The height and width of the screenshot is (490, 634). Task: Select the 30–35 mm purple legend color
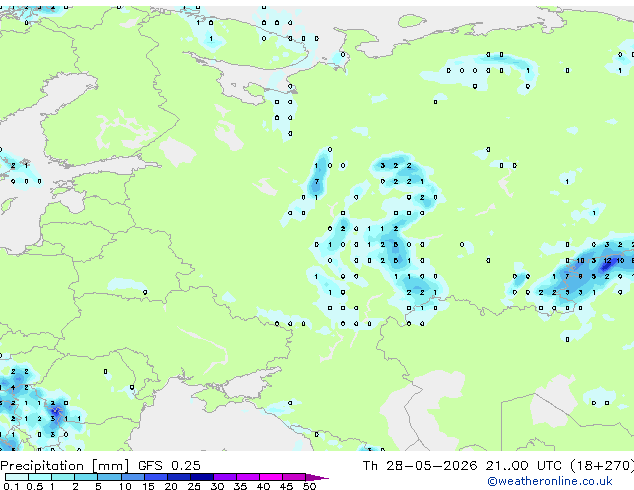225,477
